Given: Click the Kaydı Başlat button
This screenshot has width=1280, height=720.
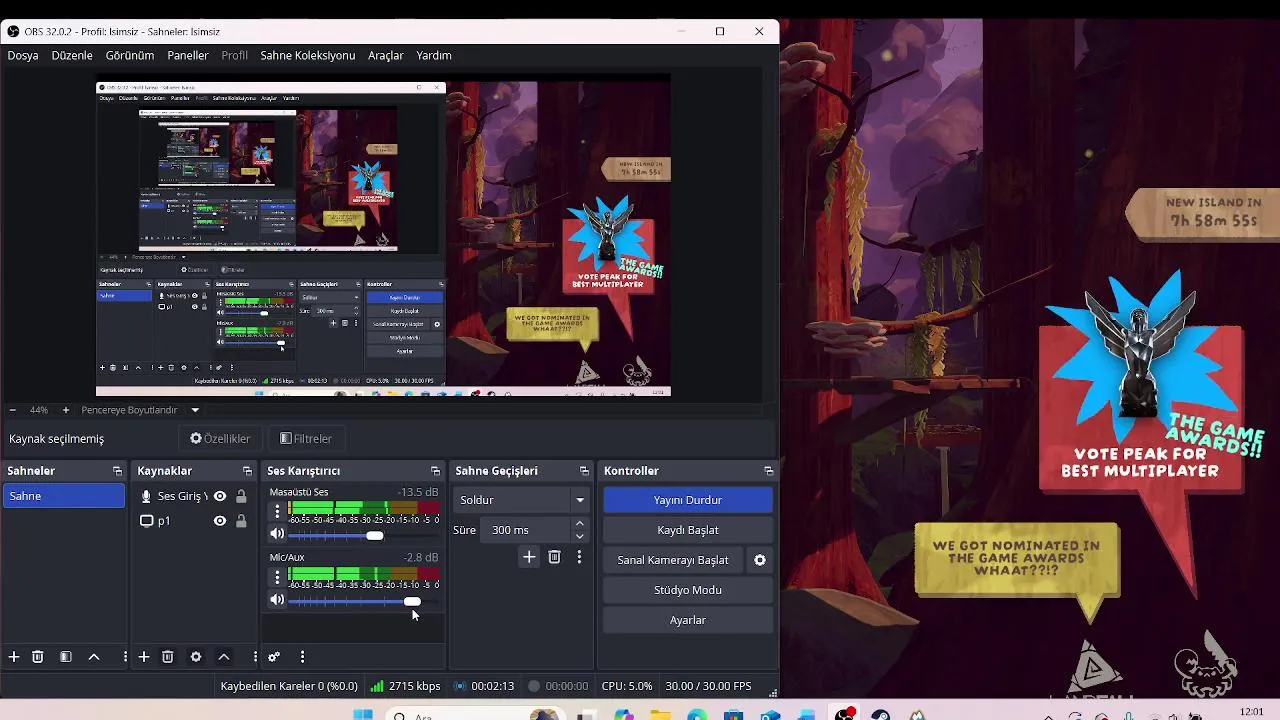Looking at the screenshot, I should click(x=688, y=530).
